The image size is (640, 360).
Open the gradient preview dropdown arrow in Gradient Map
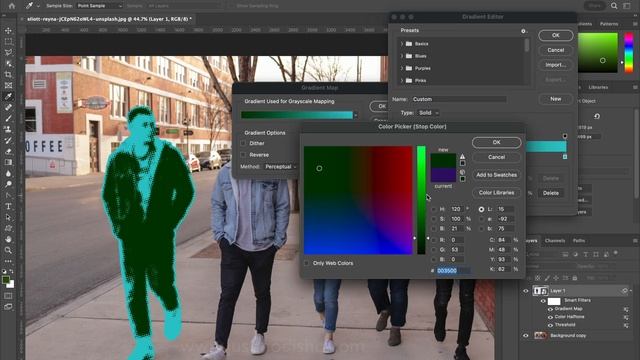point(356,115)
